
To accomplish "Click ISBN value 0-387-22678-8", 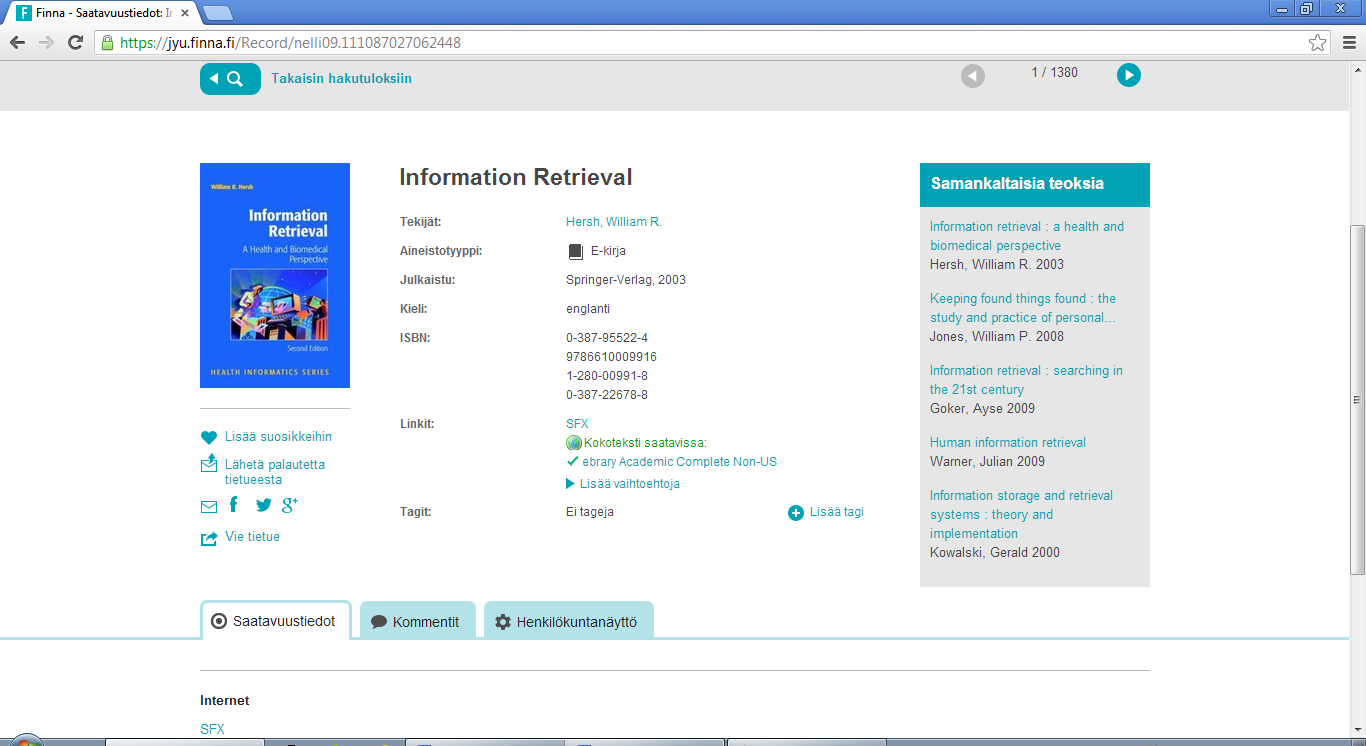I will point(607,395).
